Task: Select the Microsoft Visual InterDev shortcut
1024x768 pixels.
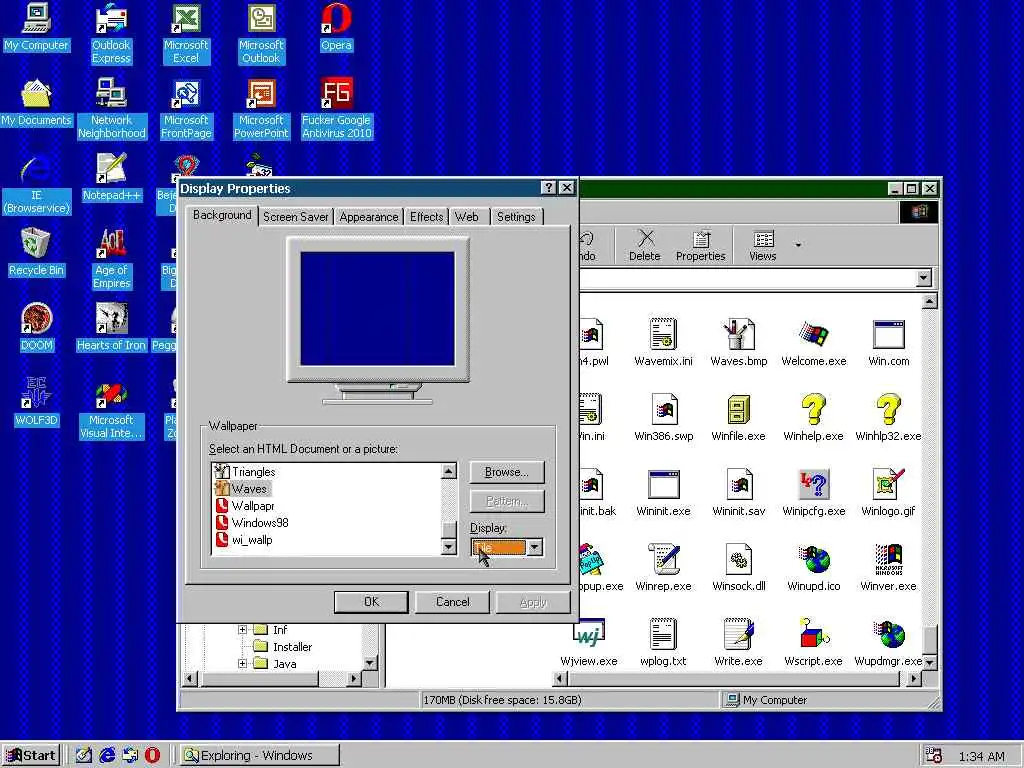Action: (x=111, y=409)
